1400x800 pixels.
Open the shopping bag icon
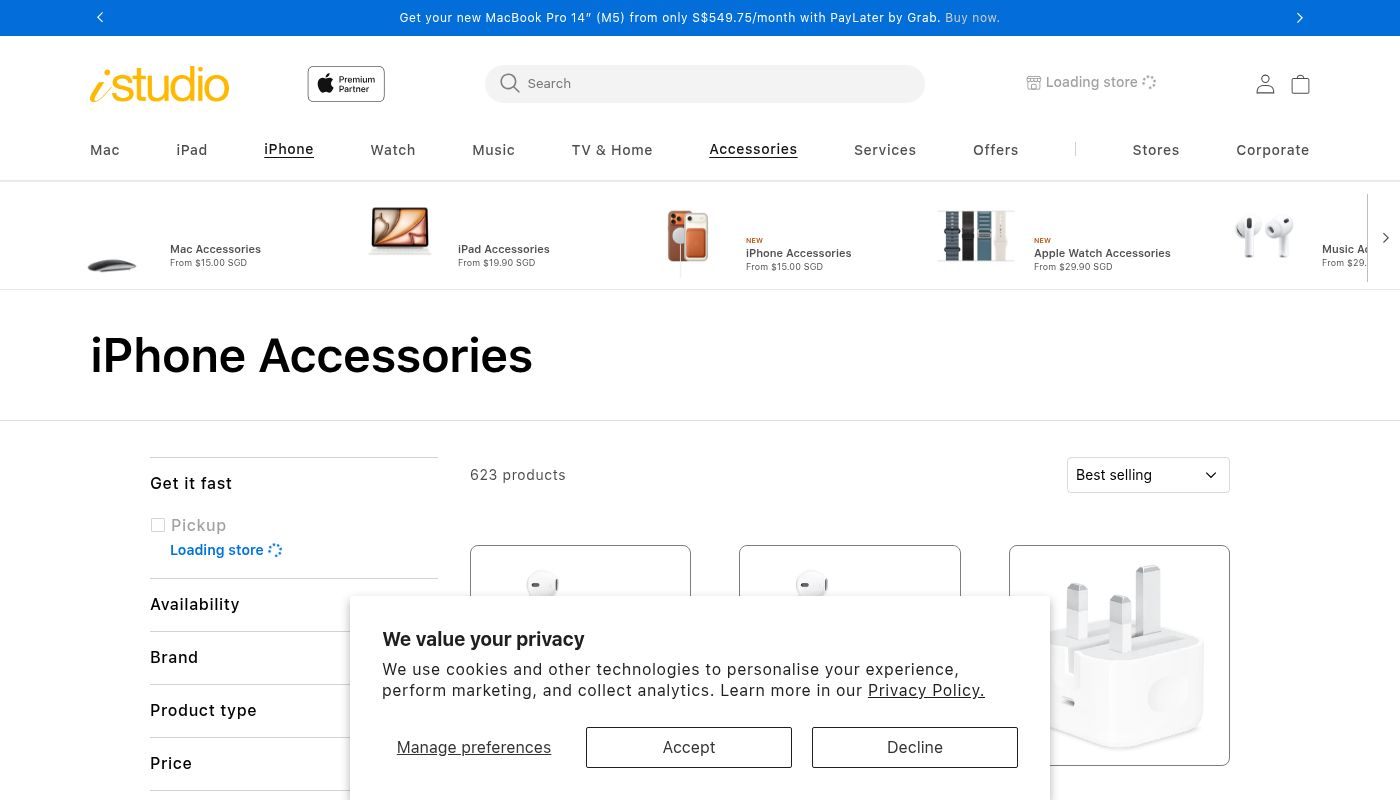(1300, 84)
